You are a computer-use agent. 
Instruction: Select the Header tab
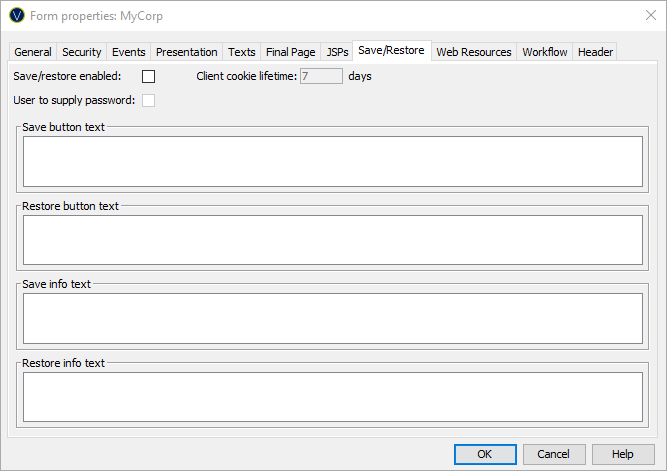[595, 52]
